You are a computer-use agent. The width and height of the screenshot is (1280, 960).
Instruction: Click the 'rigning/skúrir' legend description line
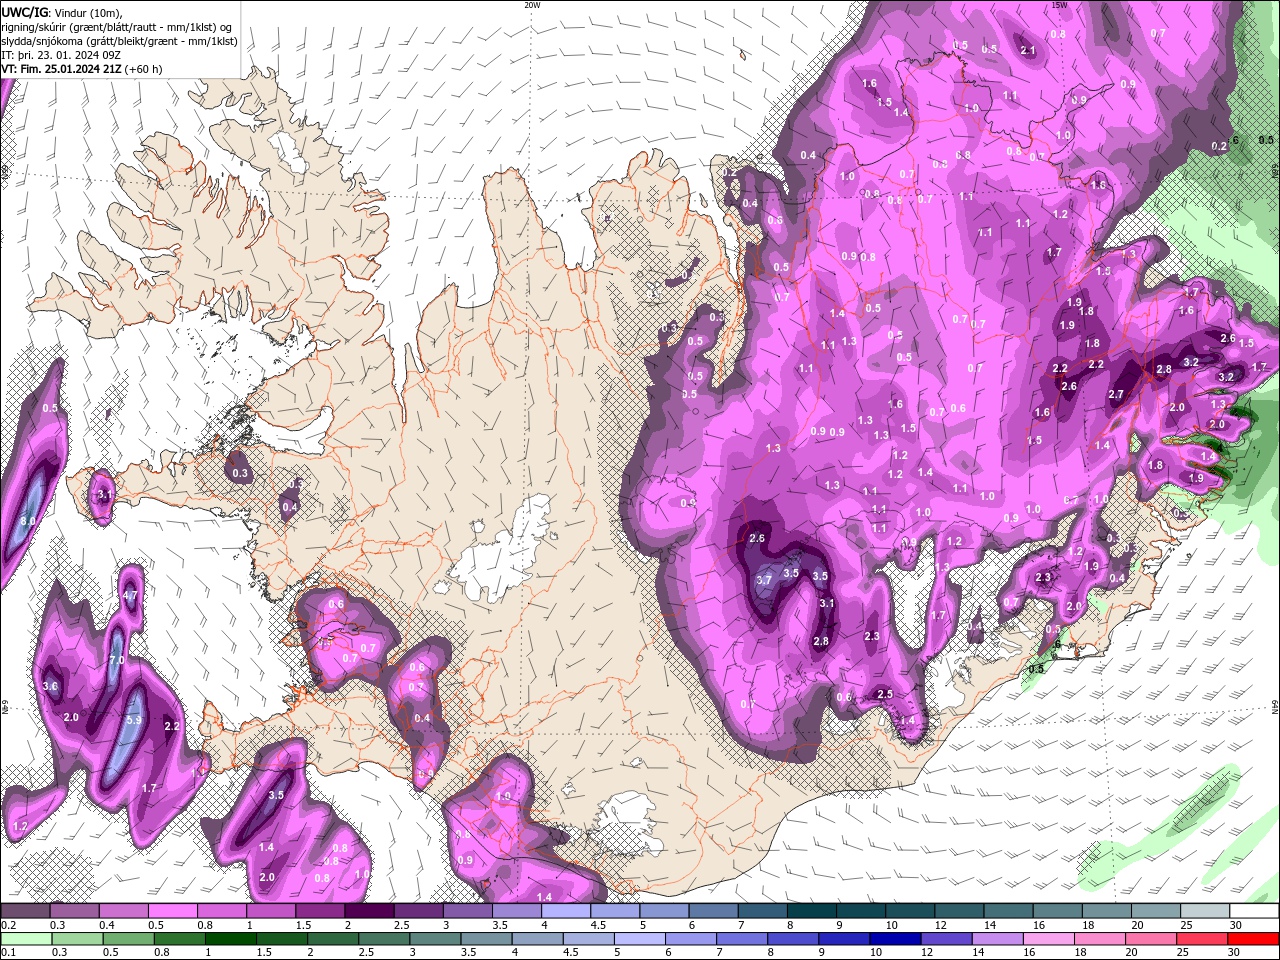click(118, 27)
